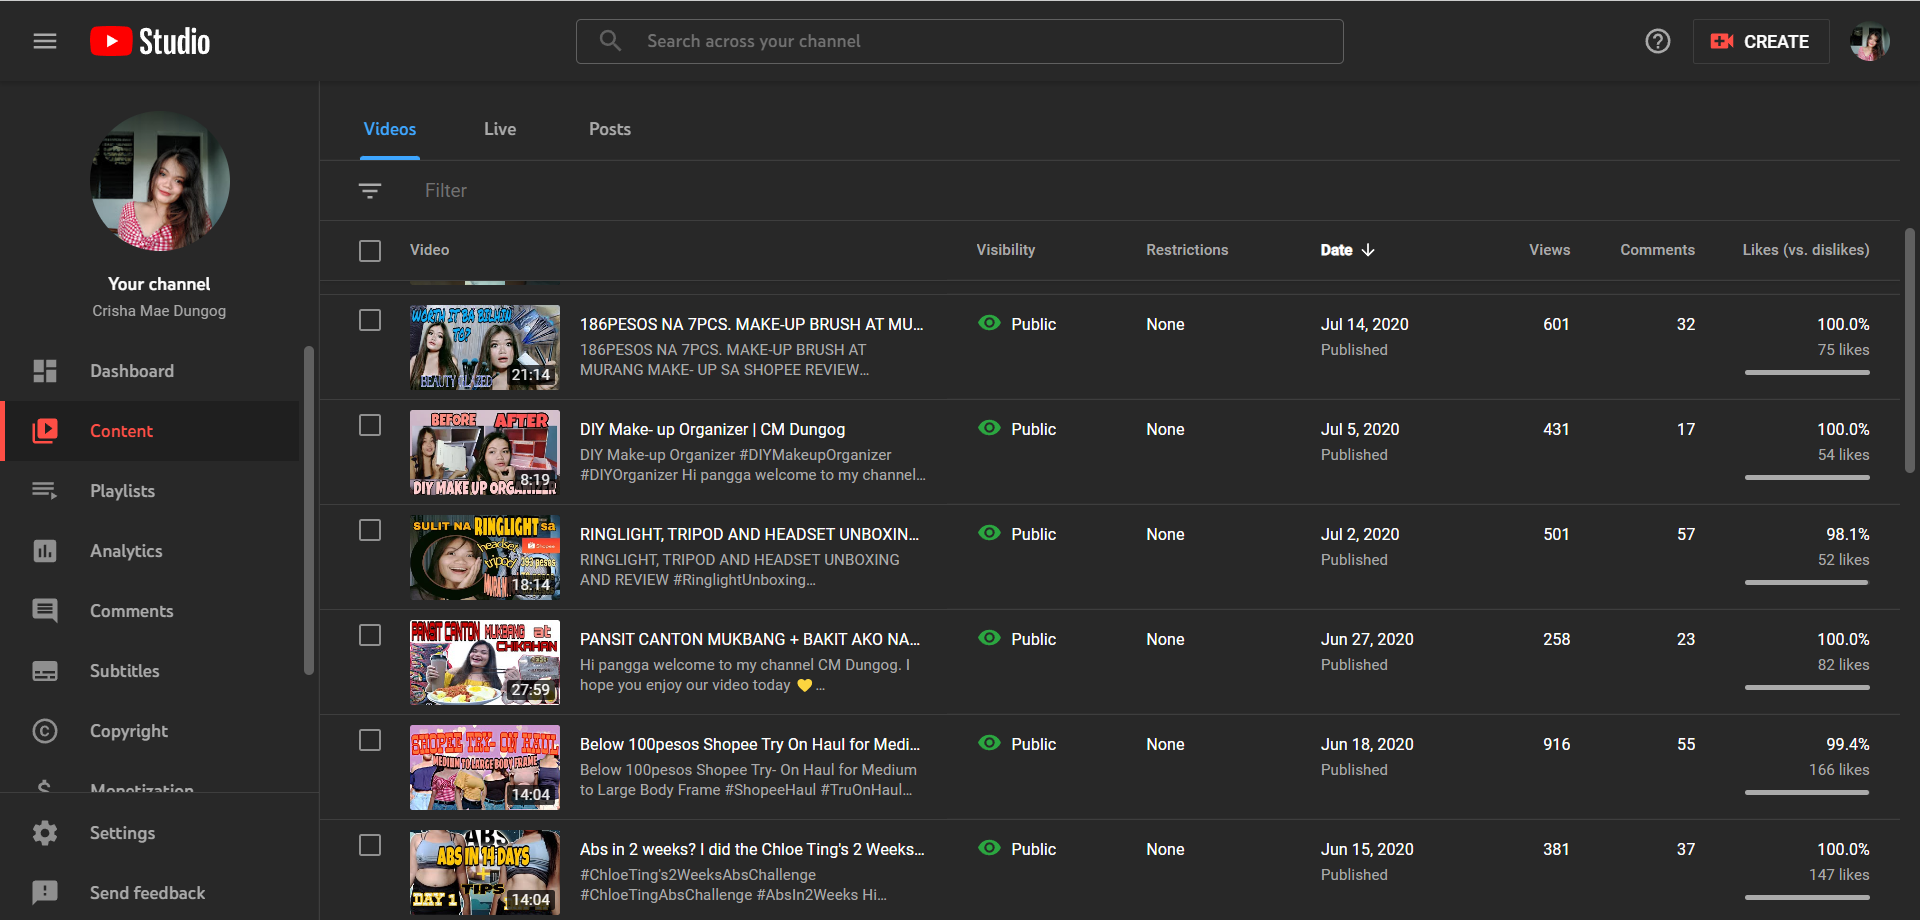
Task: Sort by Views column header
Action: [1549, 250]
